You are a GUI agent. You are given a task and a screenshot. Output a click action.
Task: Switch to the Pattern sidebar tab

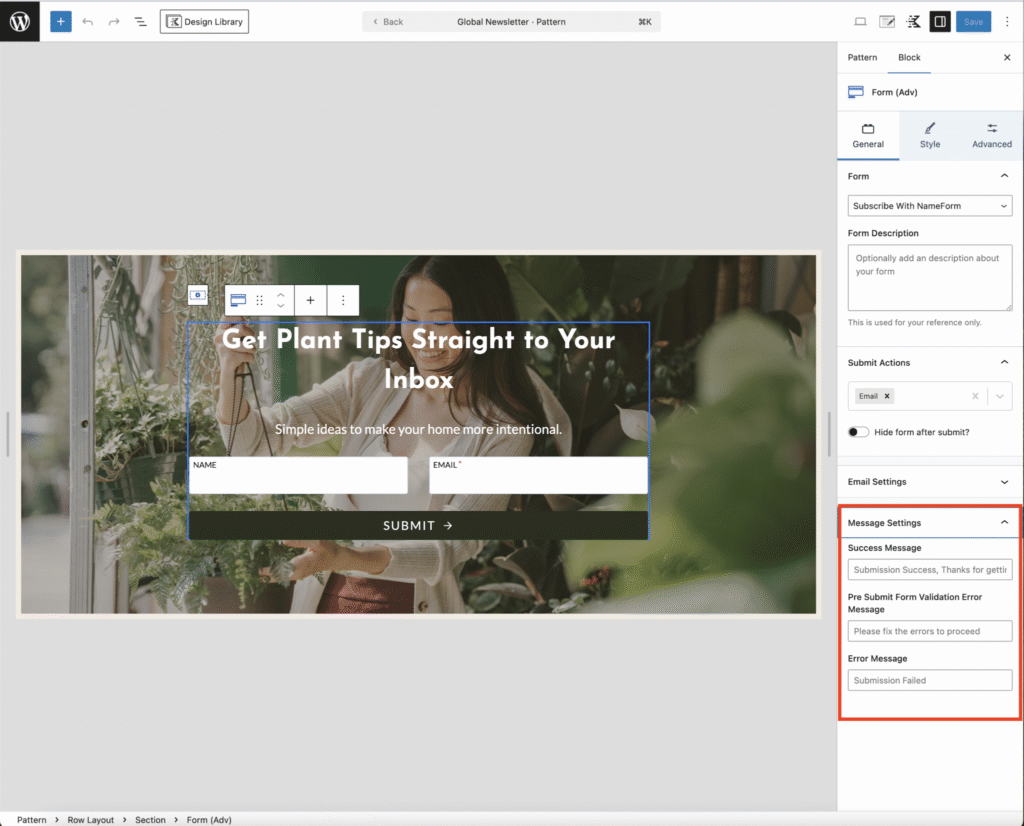click(x=862, y=58)
